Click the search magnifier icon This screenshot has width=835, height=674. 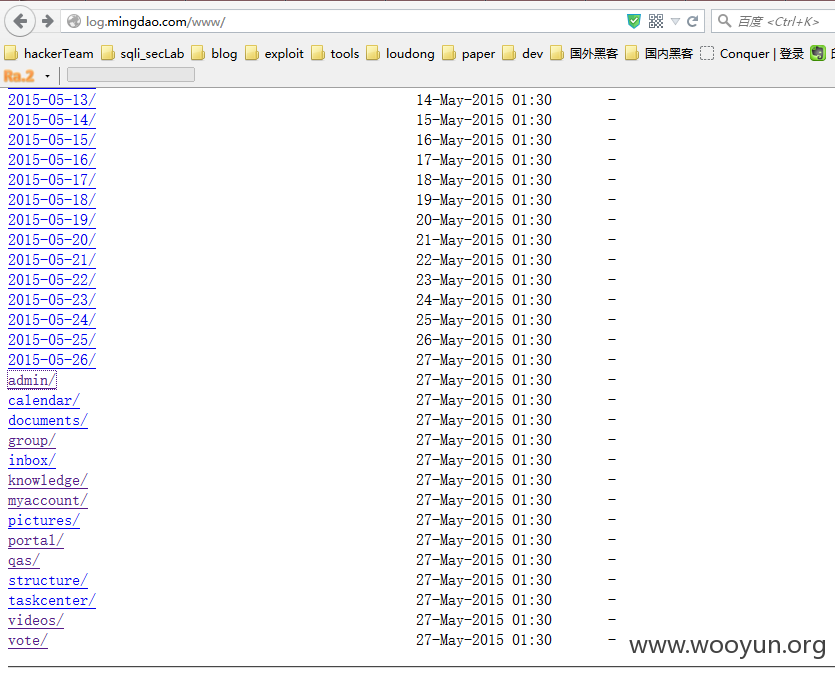(724, 21)
